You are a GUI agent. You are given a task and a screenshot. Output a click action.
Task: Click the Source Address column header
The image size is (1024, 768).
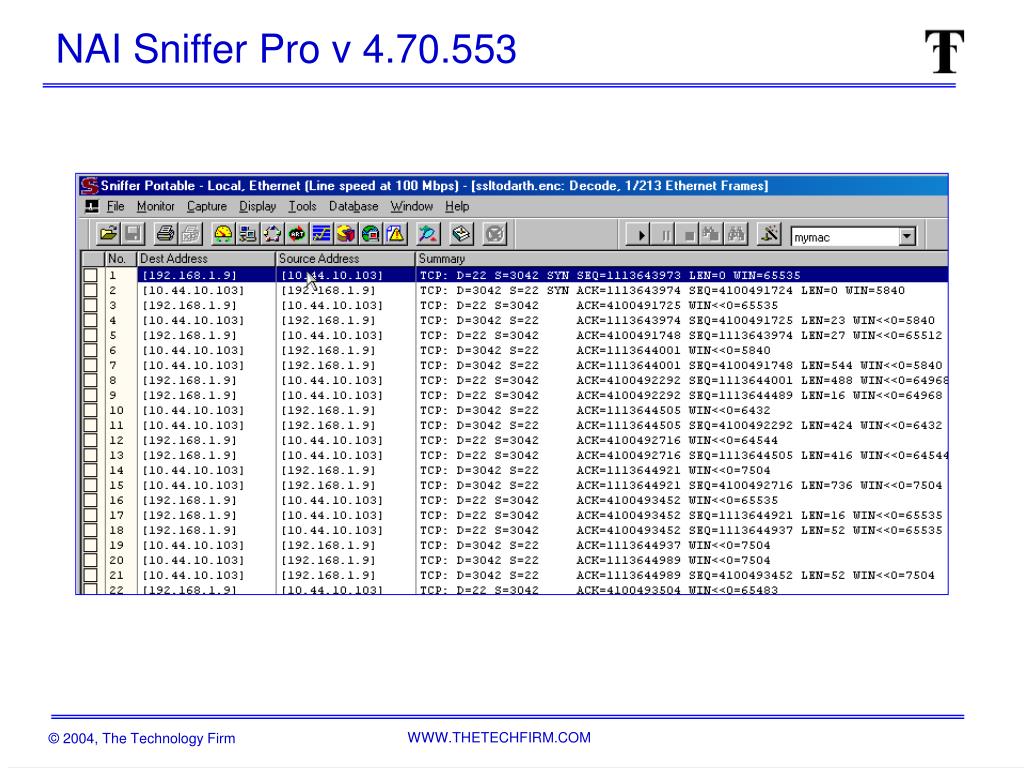pyautogui.click(x=345, y=259)
